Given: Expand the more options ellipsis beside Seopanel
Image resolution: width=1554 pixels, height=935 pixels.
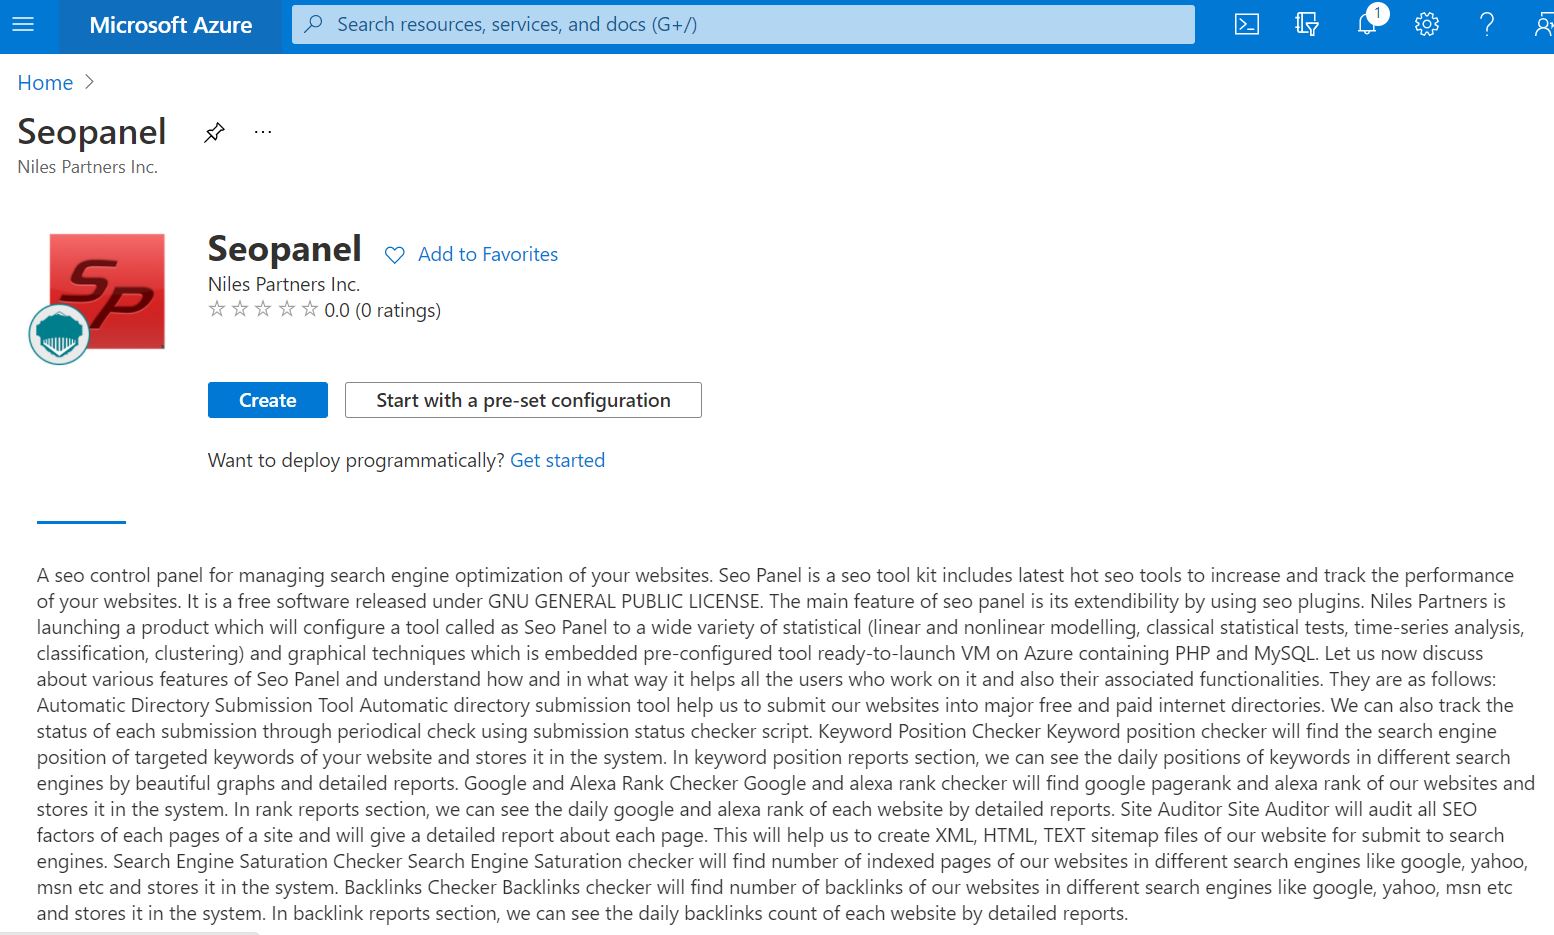Looking at the screenshot, I should point(263,132).
